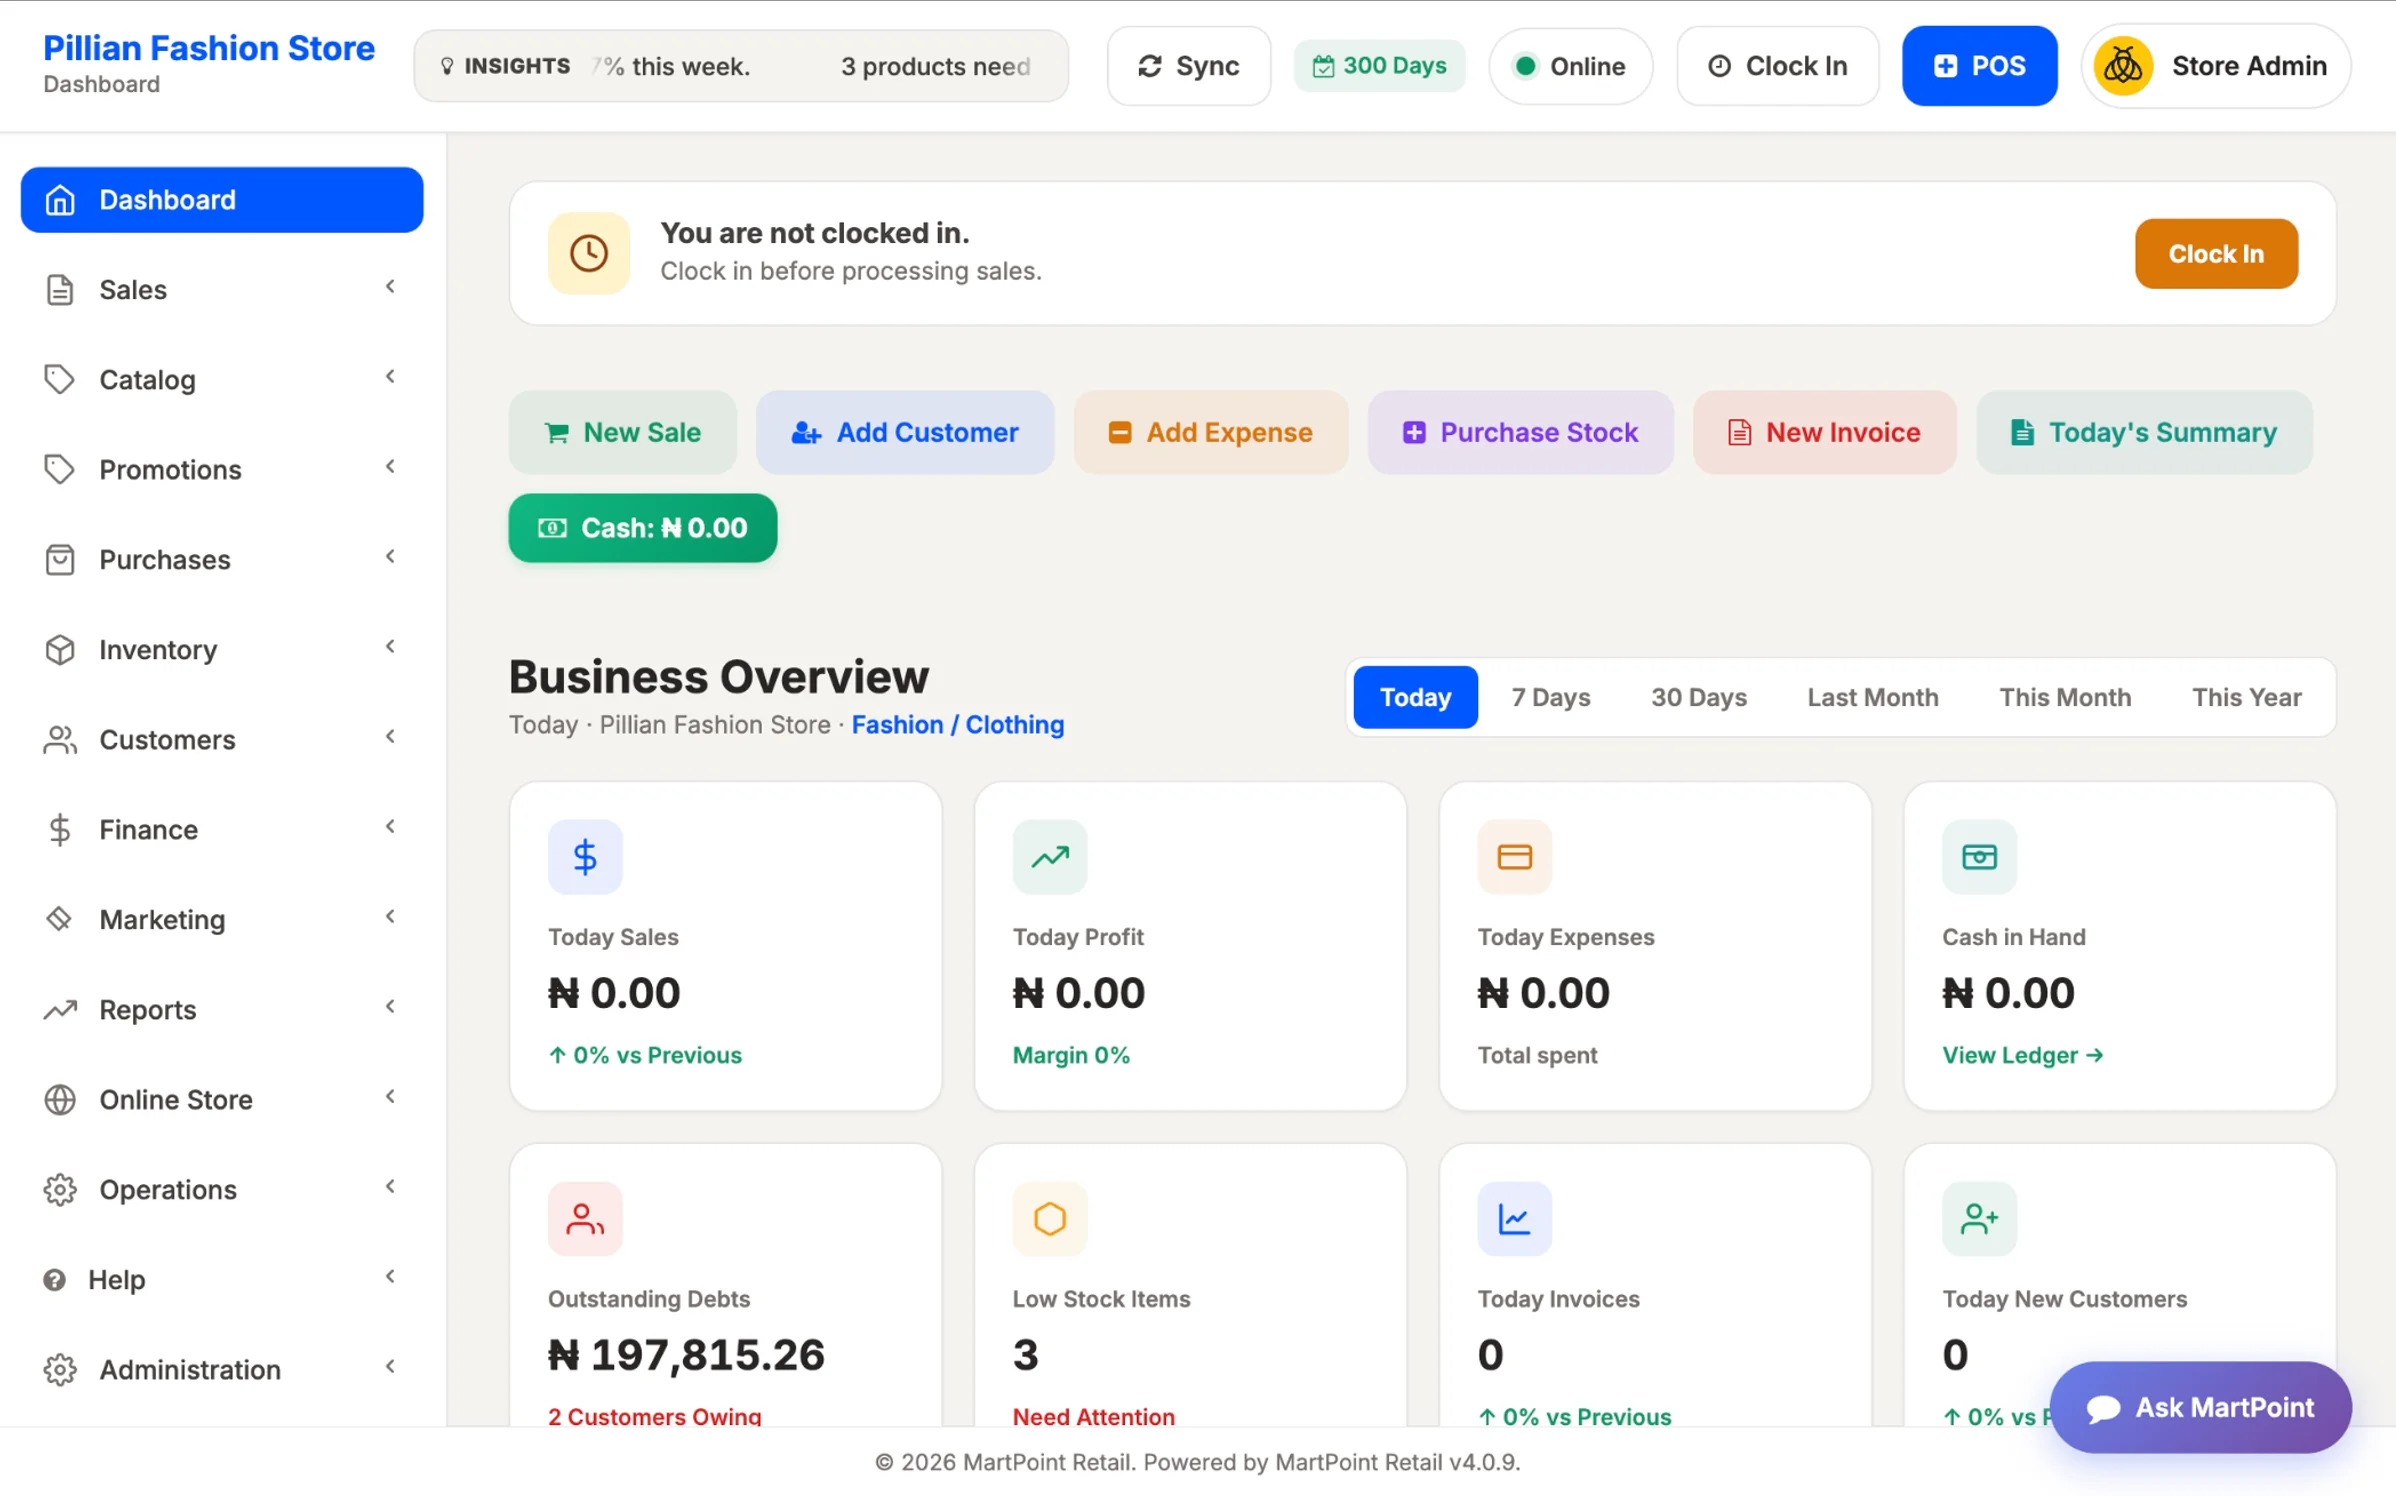
Task: Switch to the This Year tab
Action: (2246, 697)
